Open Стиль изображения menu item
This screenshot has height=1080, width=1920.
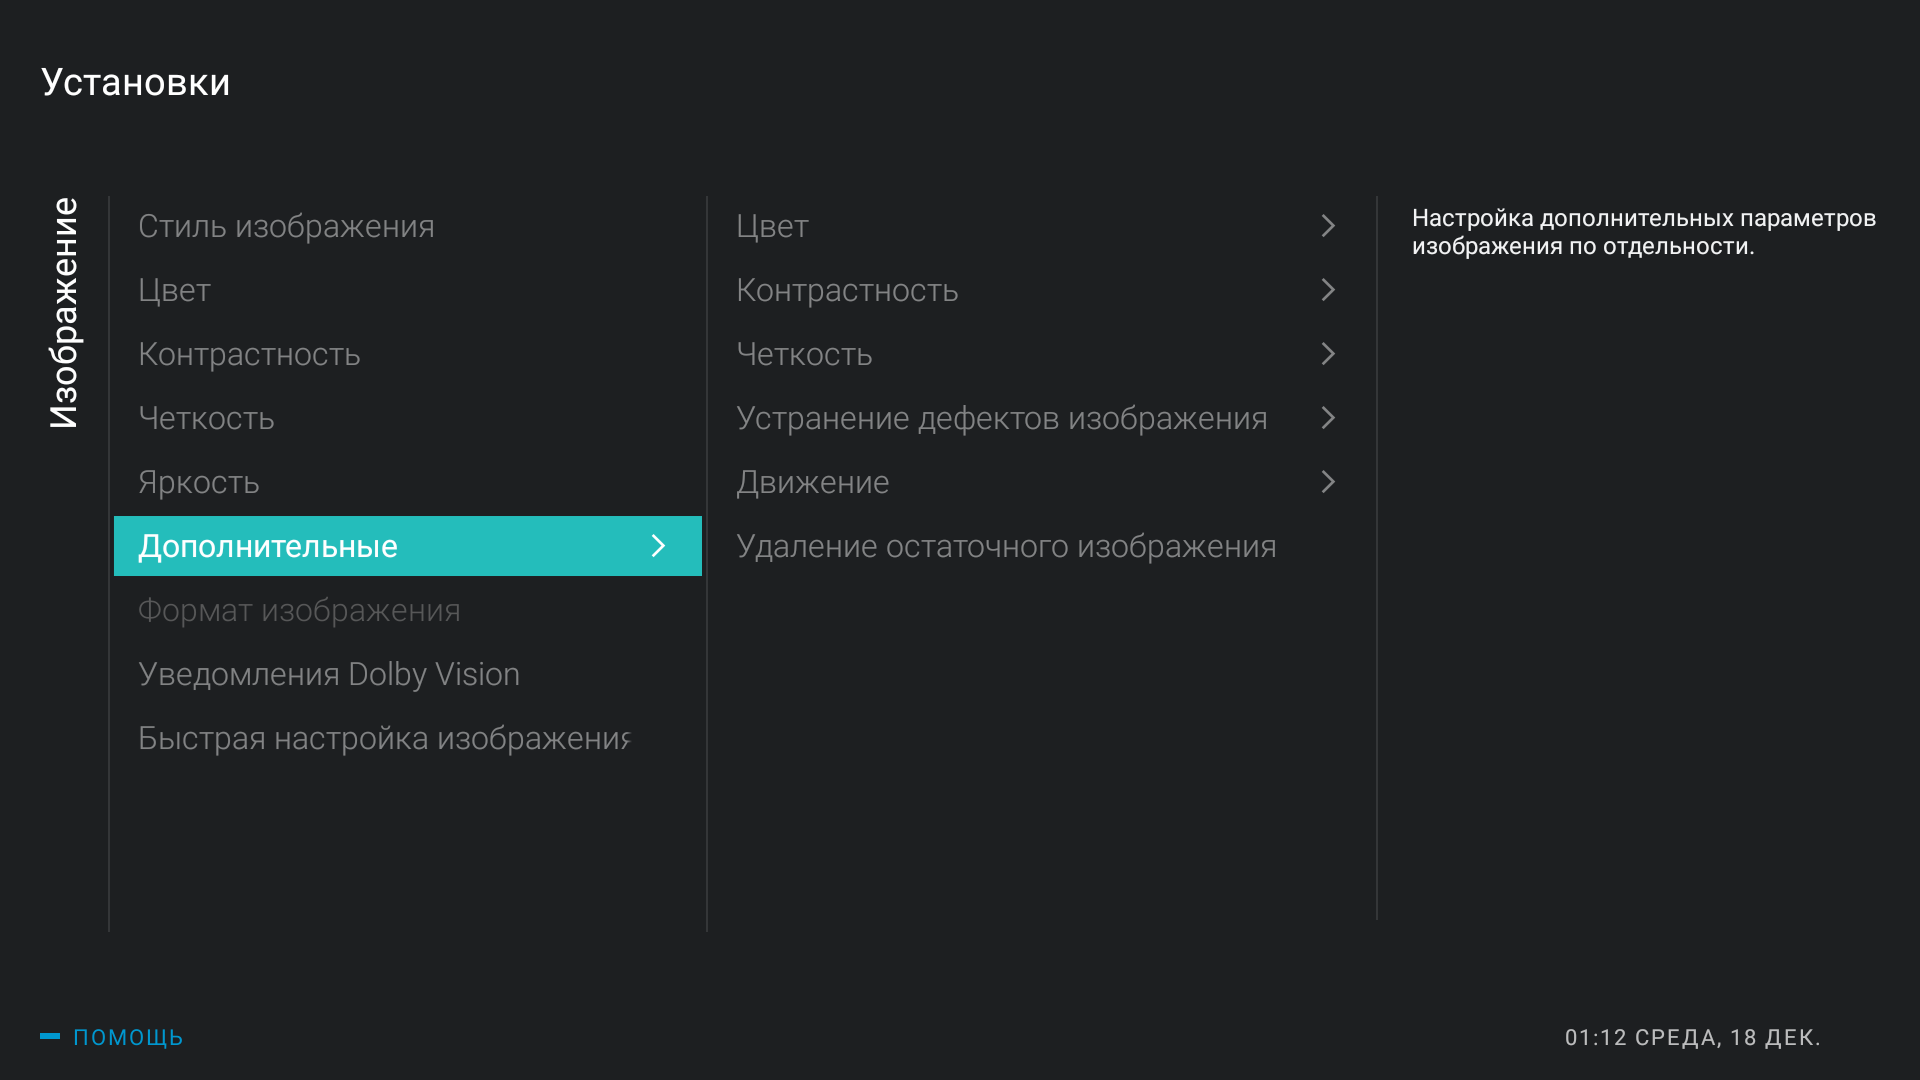tap(286, 227)
